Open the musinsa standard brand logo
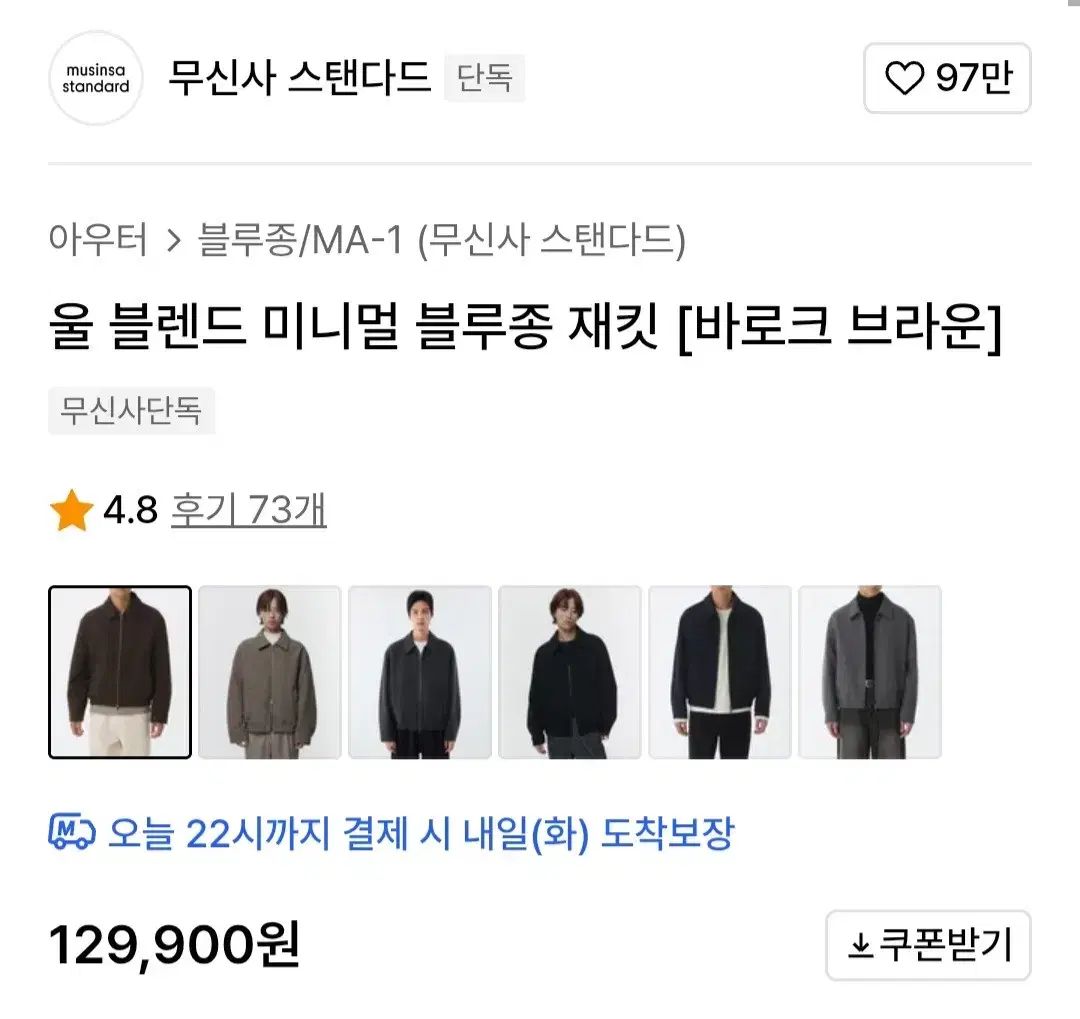The image size is (1080, 1019). [96, 79]
